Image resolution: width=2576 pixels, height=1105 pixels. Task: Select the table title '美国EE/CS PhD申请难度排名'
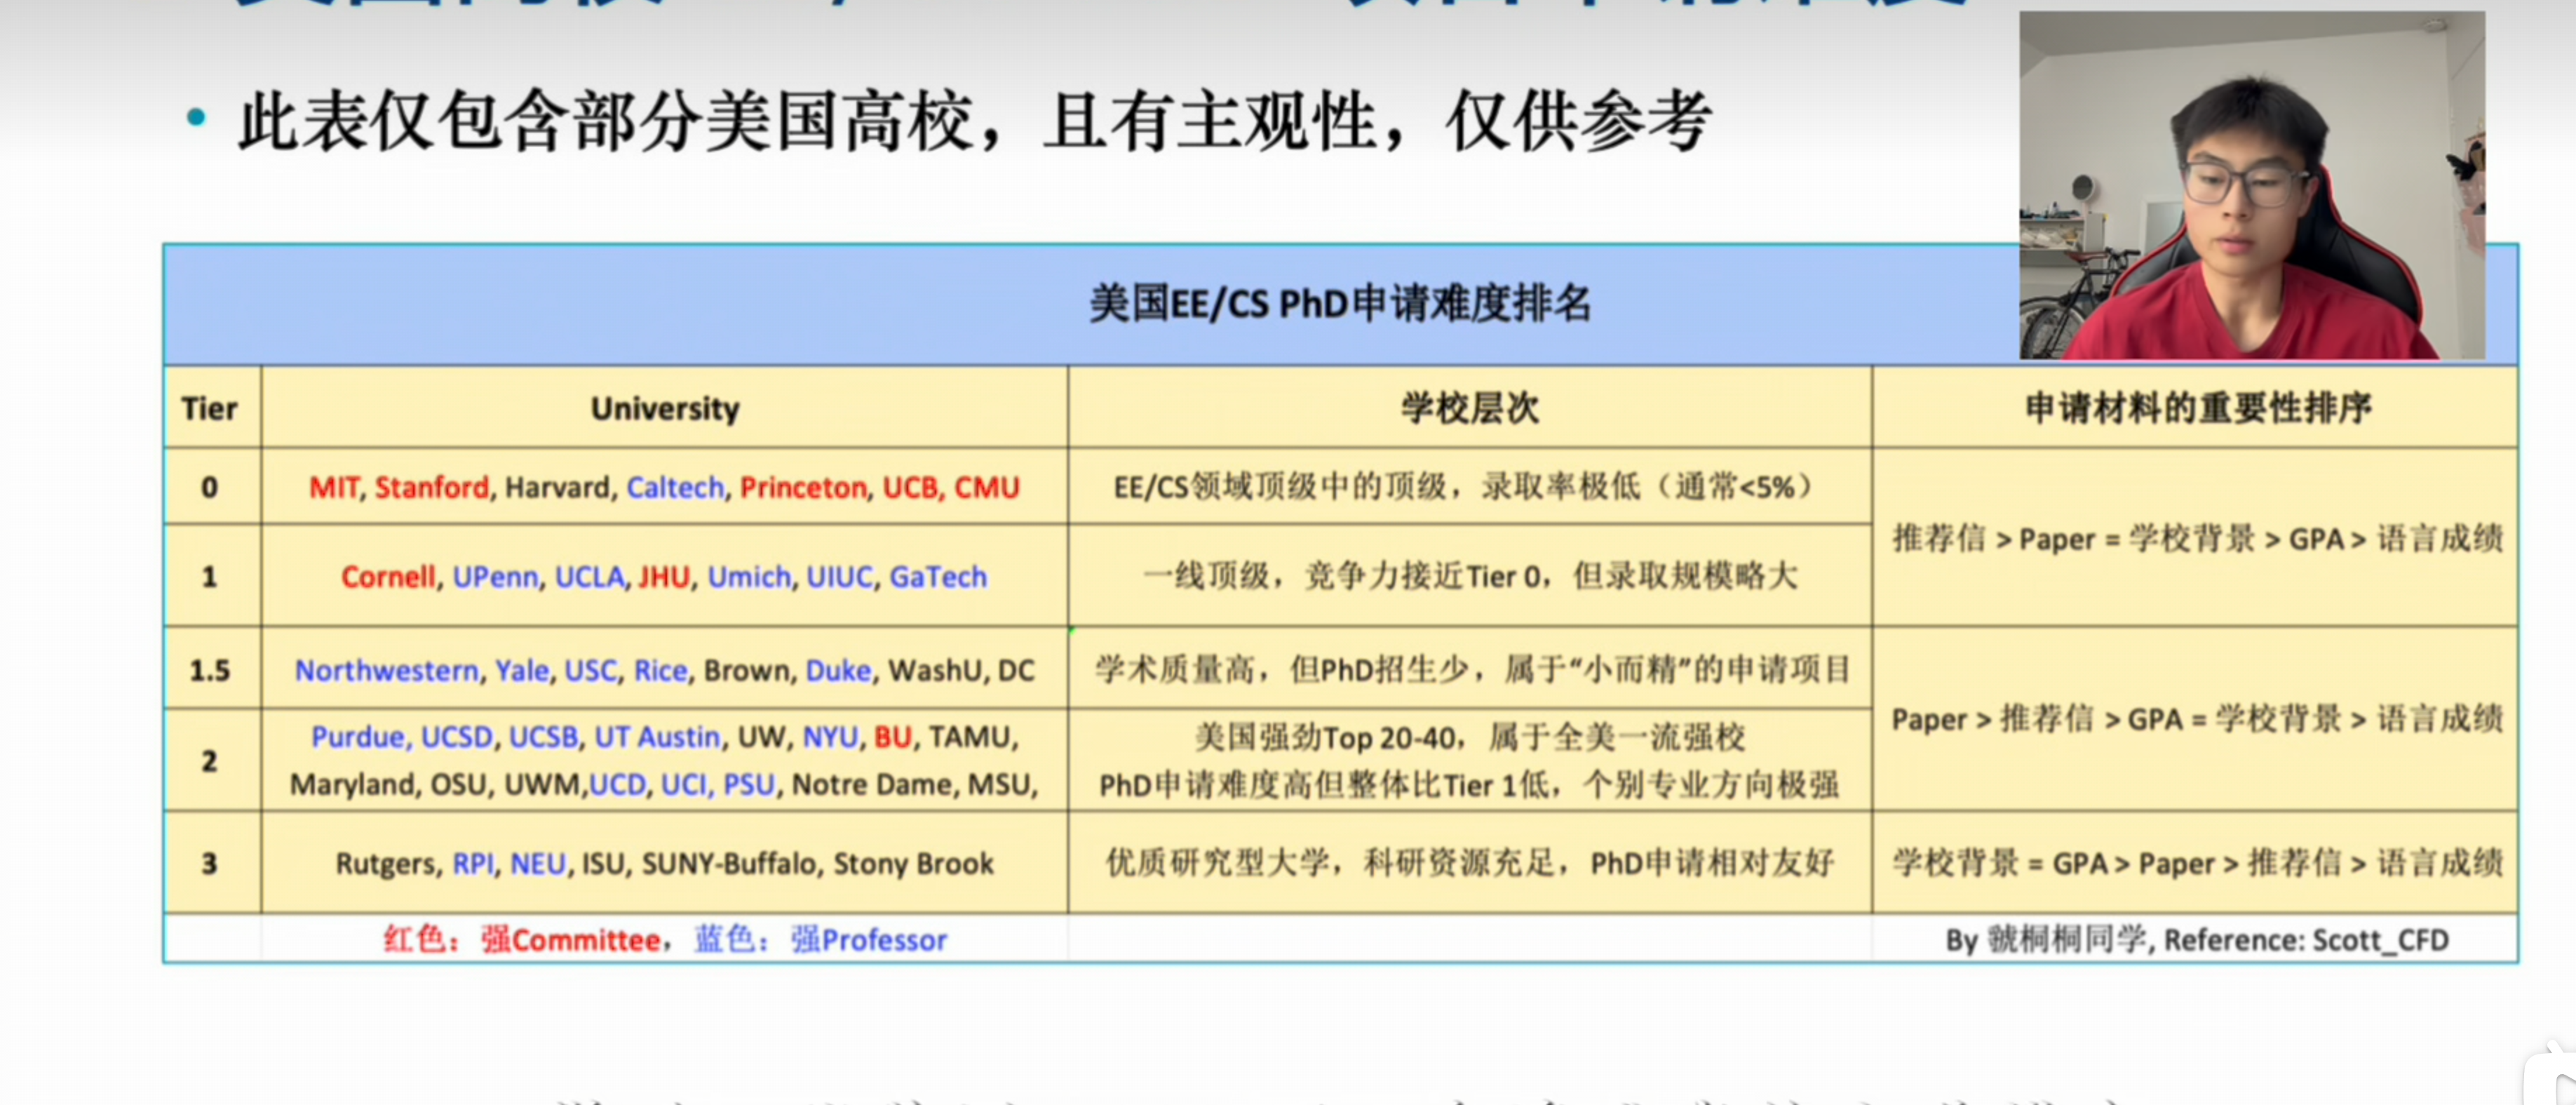pos(1340,304)
